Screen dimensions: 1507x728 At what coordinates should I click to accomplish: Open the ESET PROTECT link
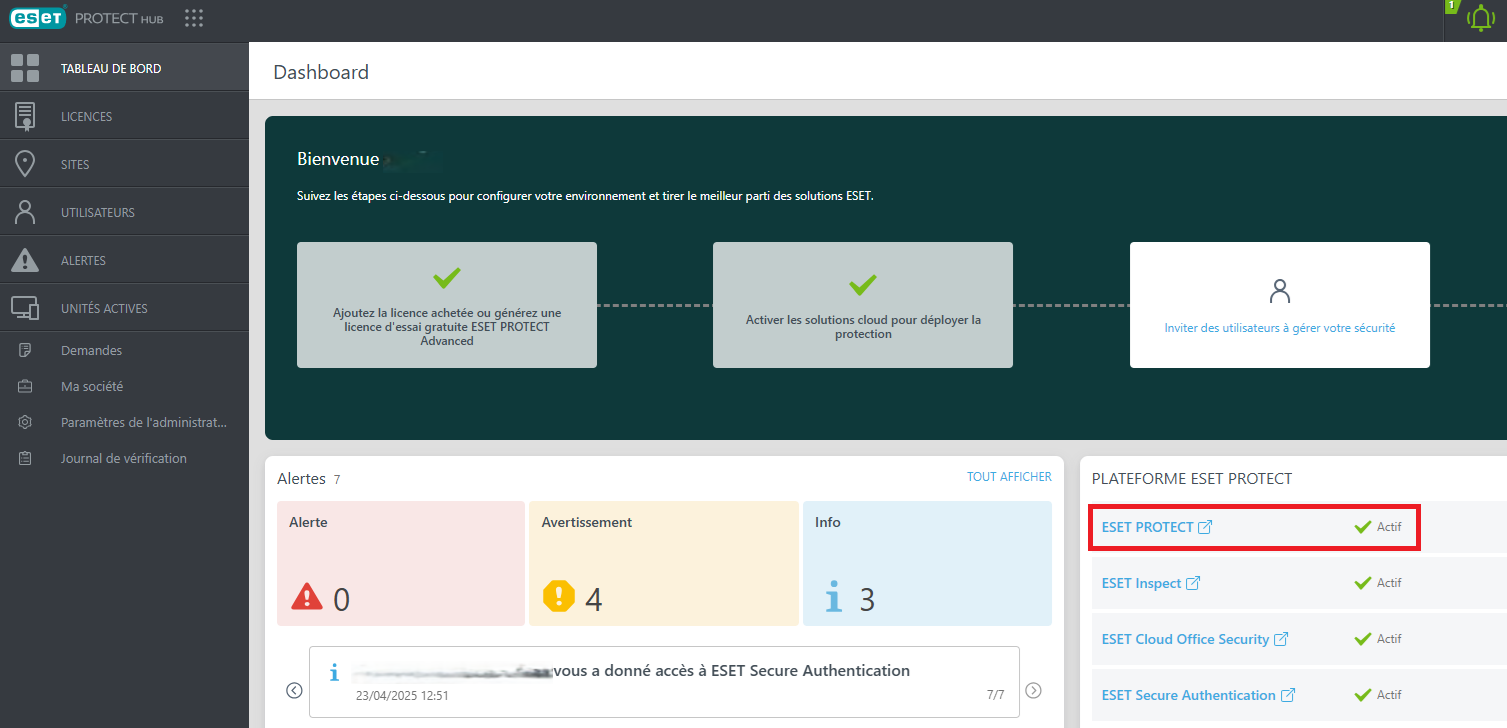1147,527
